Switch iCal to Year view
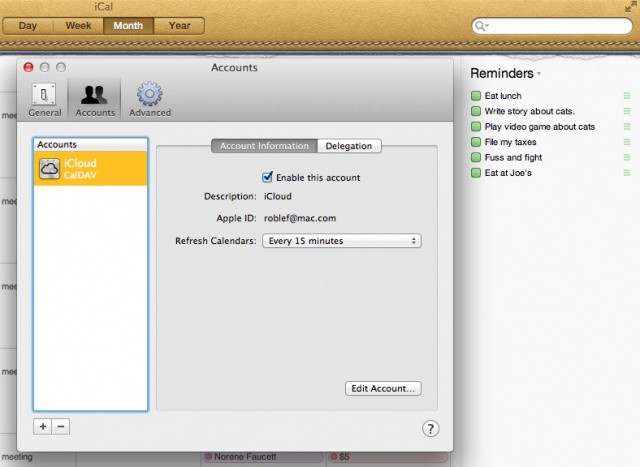 coord(179,26)
